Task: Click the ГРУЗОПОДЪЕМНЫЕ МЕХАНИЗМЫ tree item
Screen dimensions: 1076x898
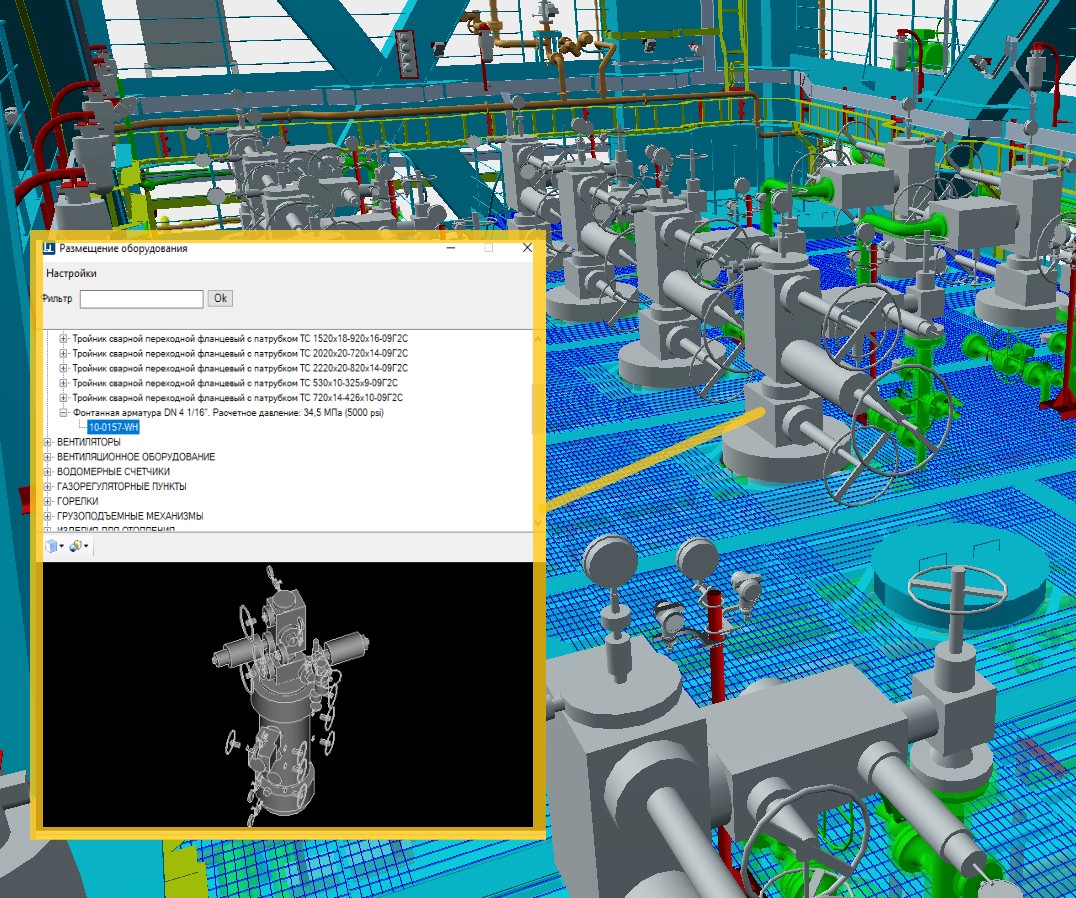Action: tap(130, 517)
